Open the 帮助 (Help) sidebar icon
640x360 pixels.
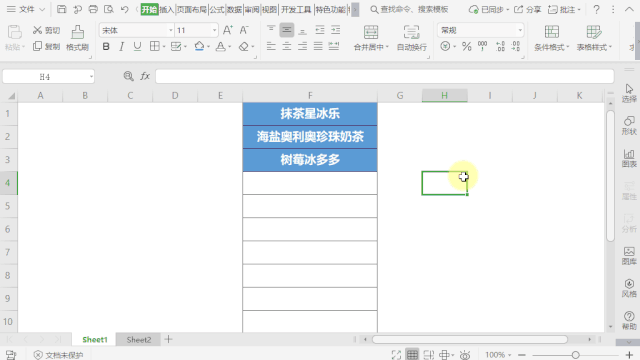coord(629,320)
